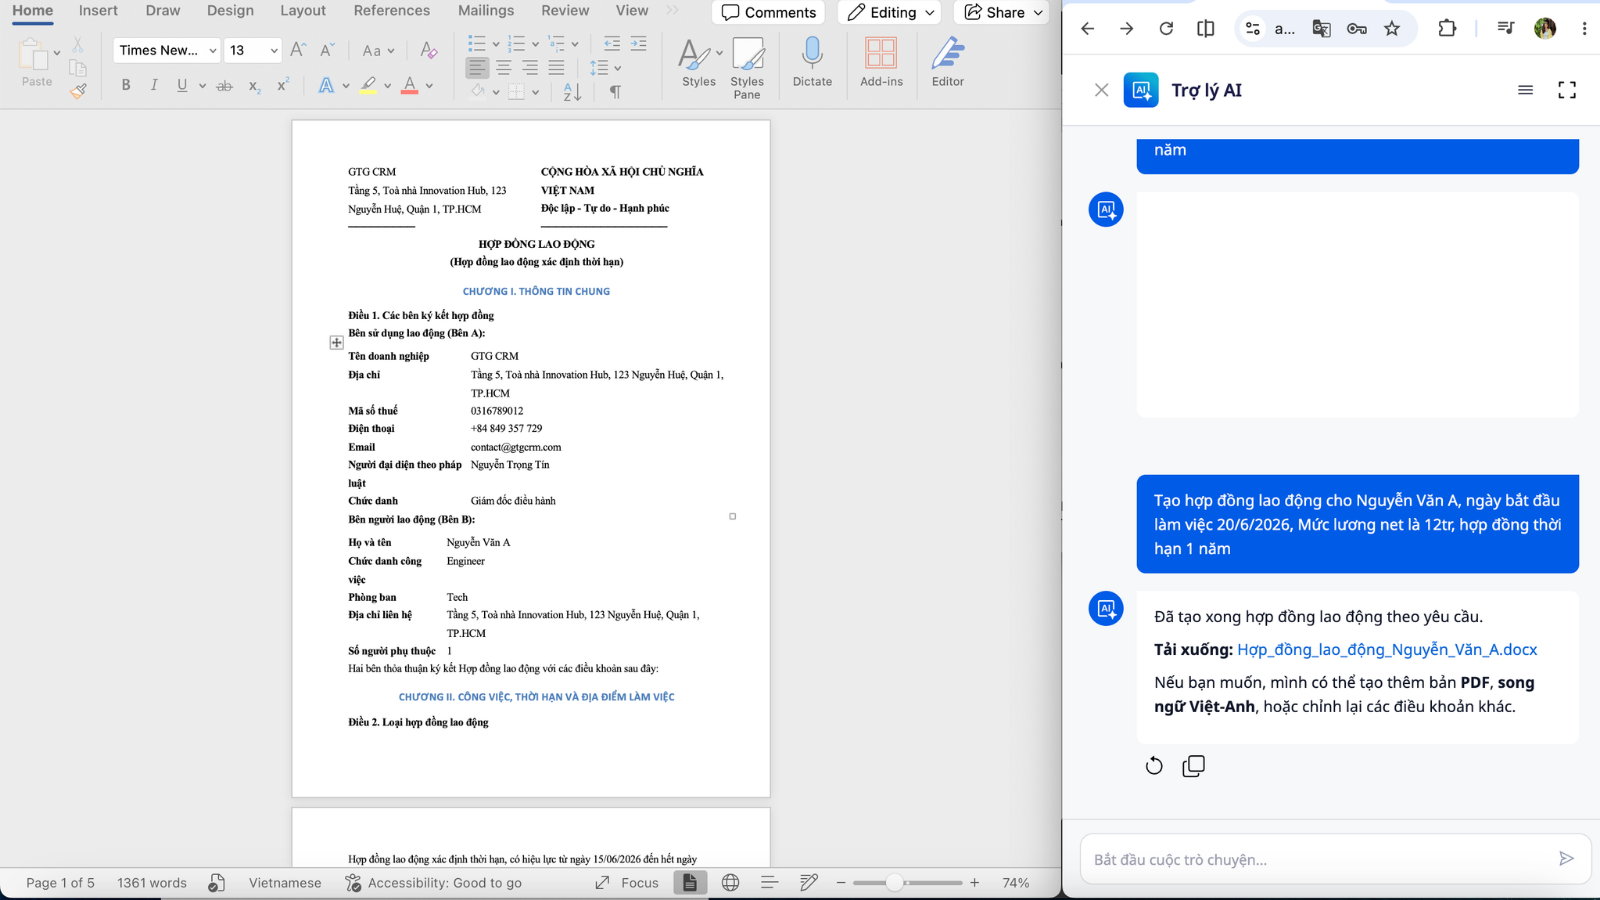1600x900 pixels.
Task: Toggle show paragraph marks (¶)
Action: pos(616,92)
